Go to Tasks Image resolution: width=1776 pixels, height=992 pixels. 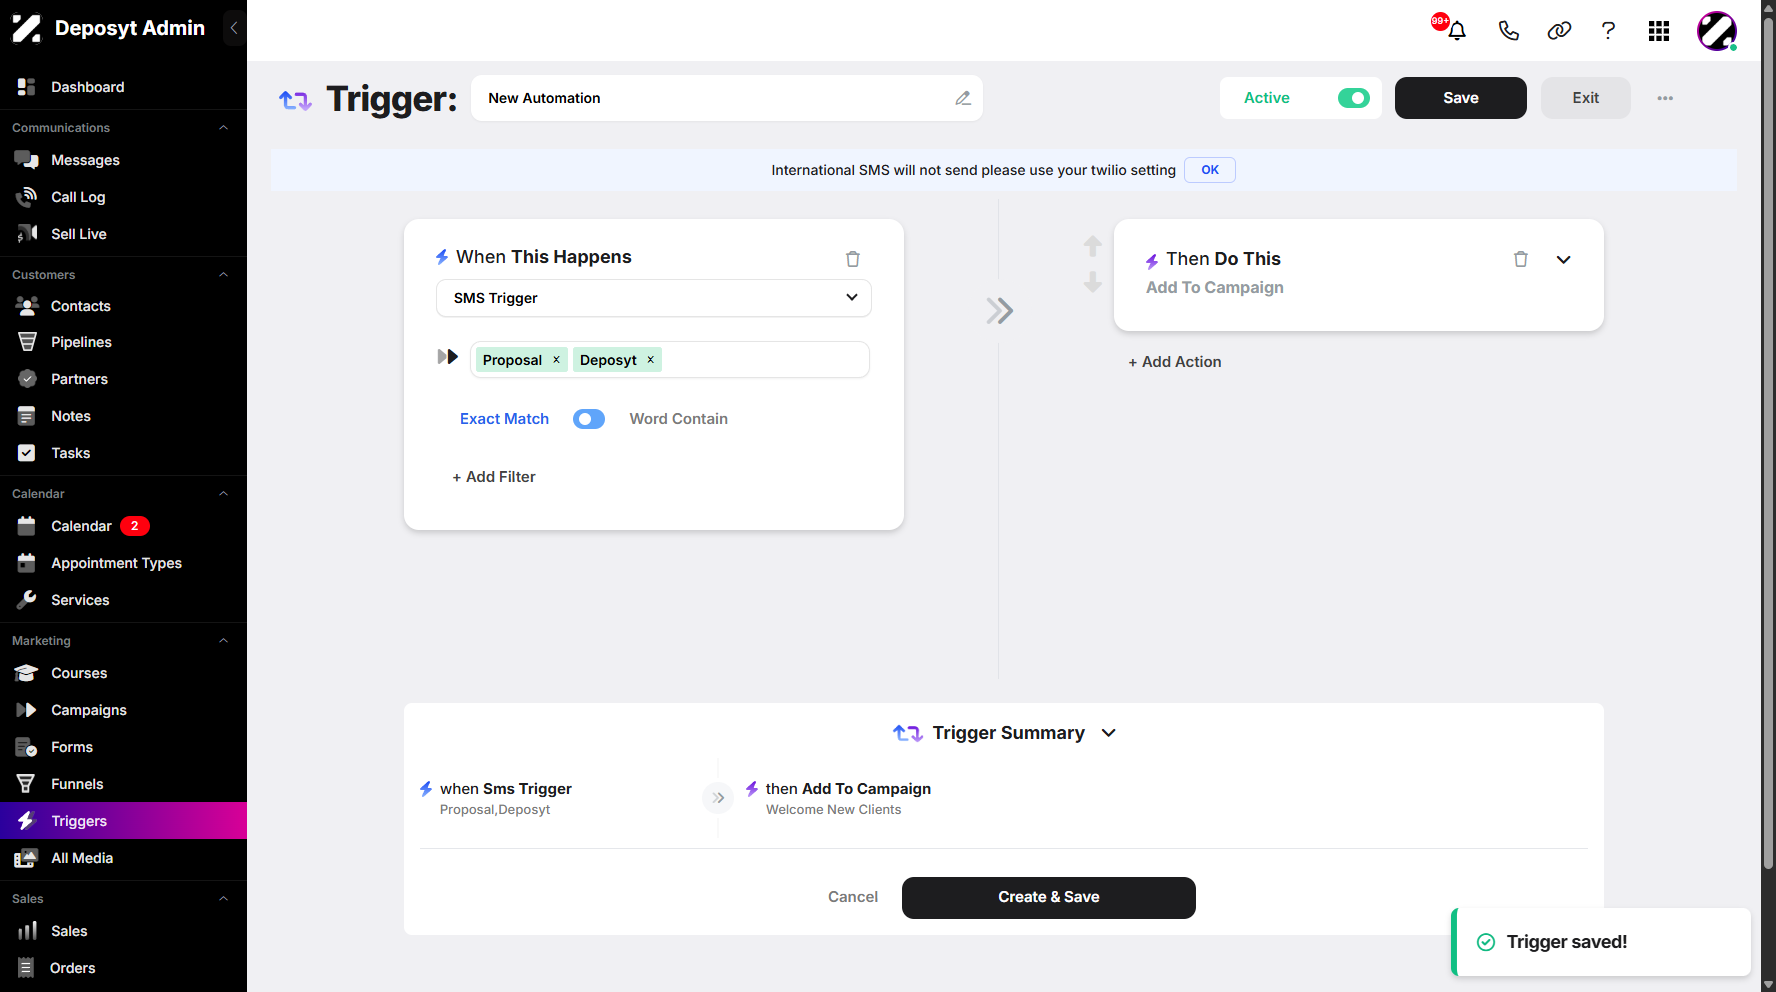click(x=123, y=453)
